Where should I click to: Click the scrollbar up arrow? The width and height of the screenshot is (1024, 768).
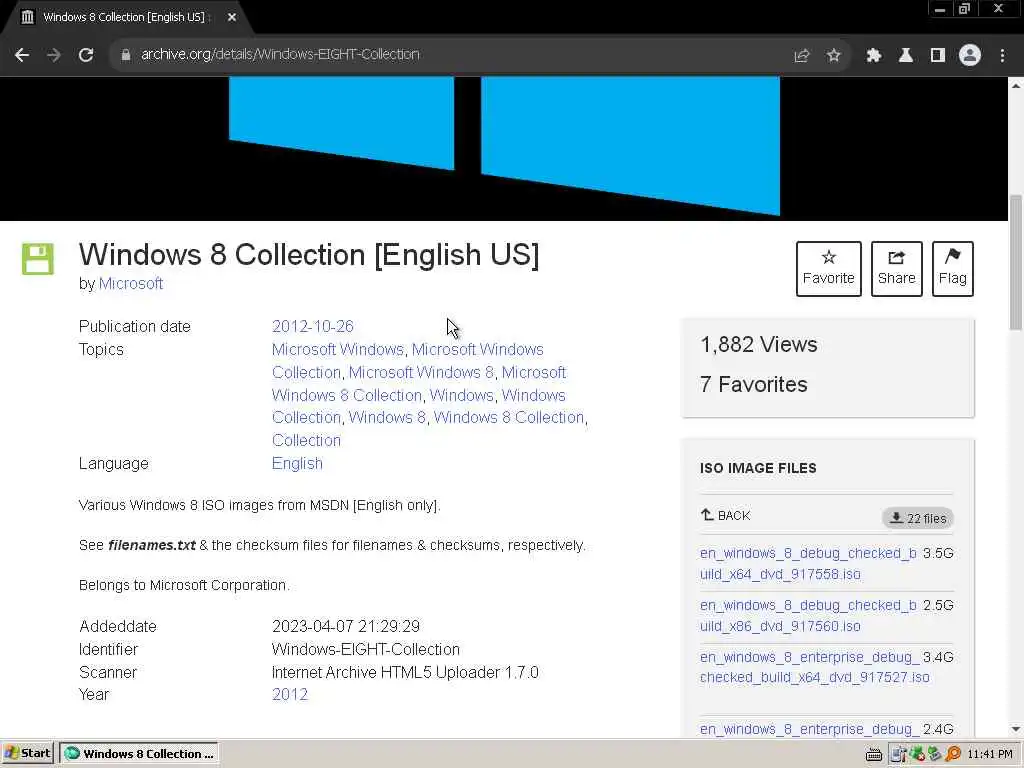point(1016,85)
